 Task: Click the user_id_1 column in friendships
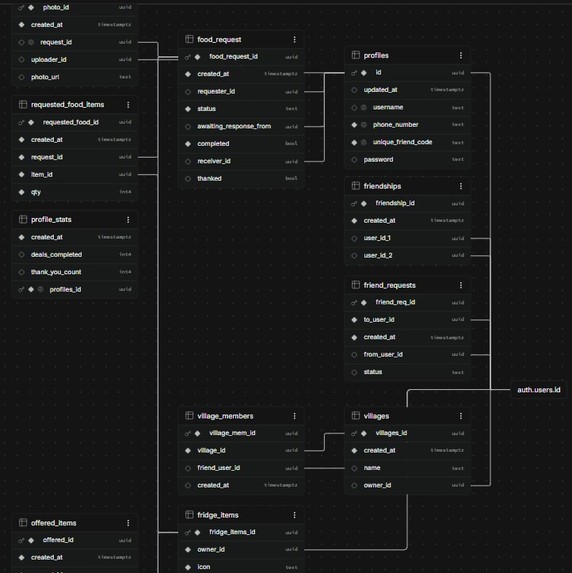(x=408, y=238)
